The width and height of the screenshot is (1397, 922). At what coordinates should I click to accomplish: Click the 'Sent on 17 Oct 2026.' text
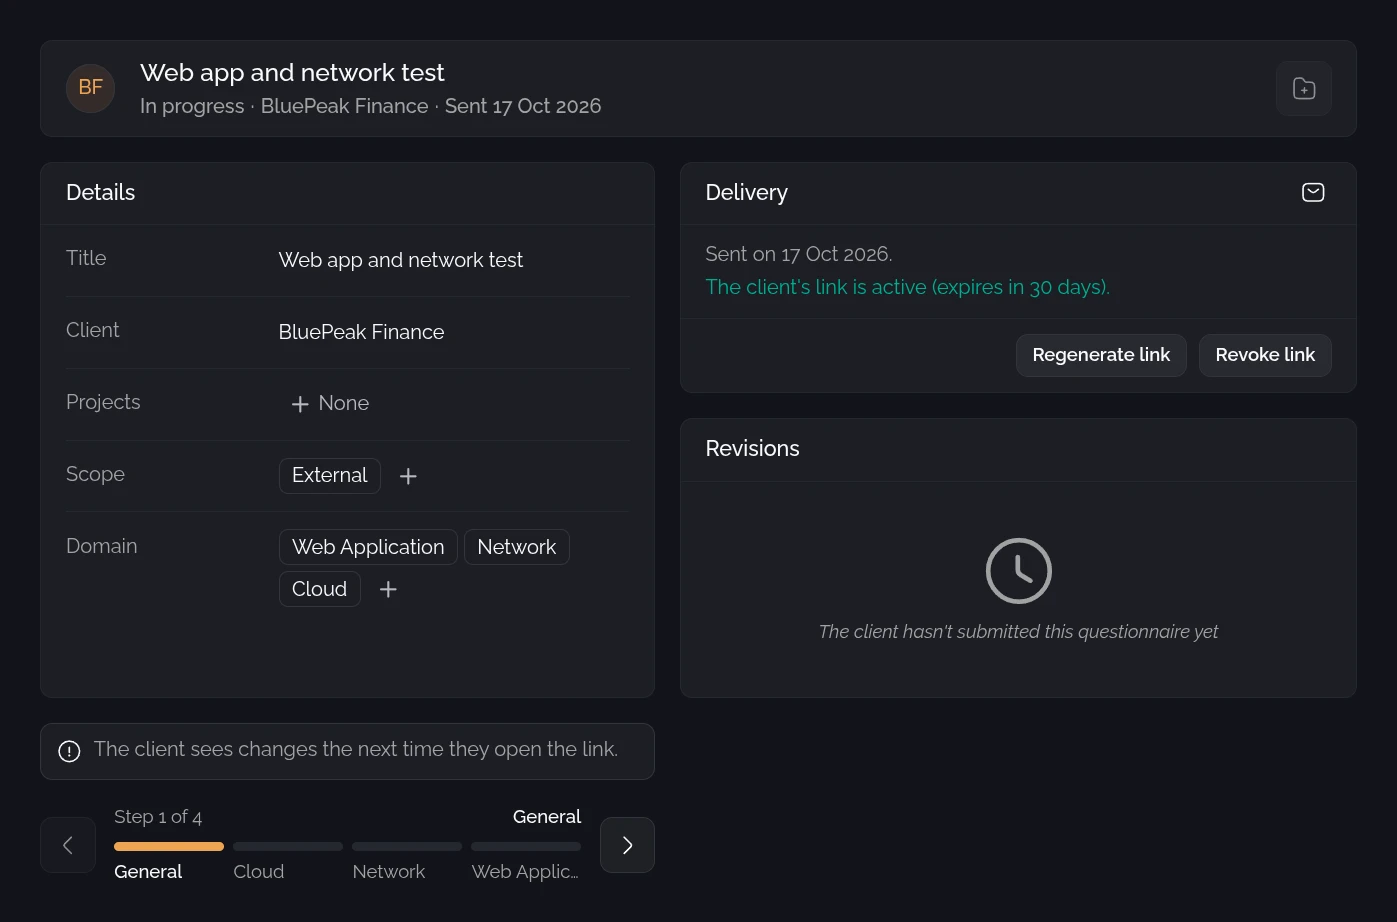point(799,254)
